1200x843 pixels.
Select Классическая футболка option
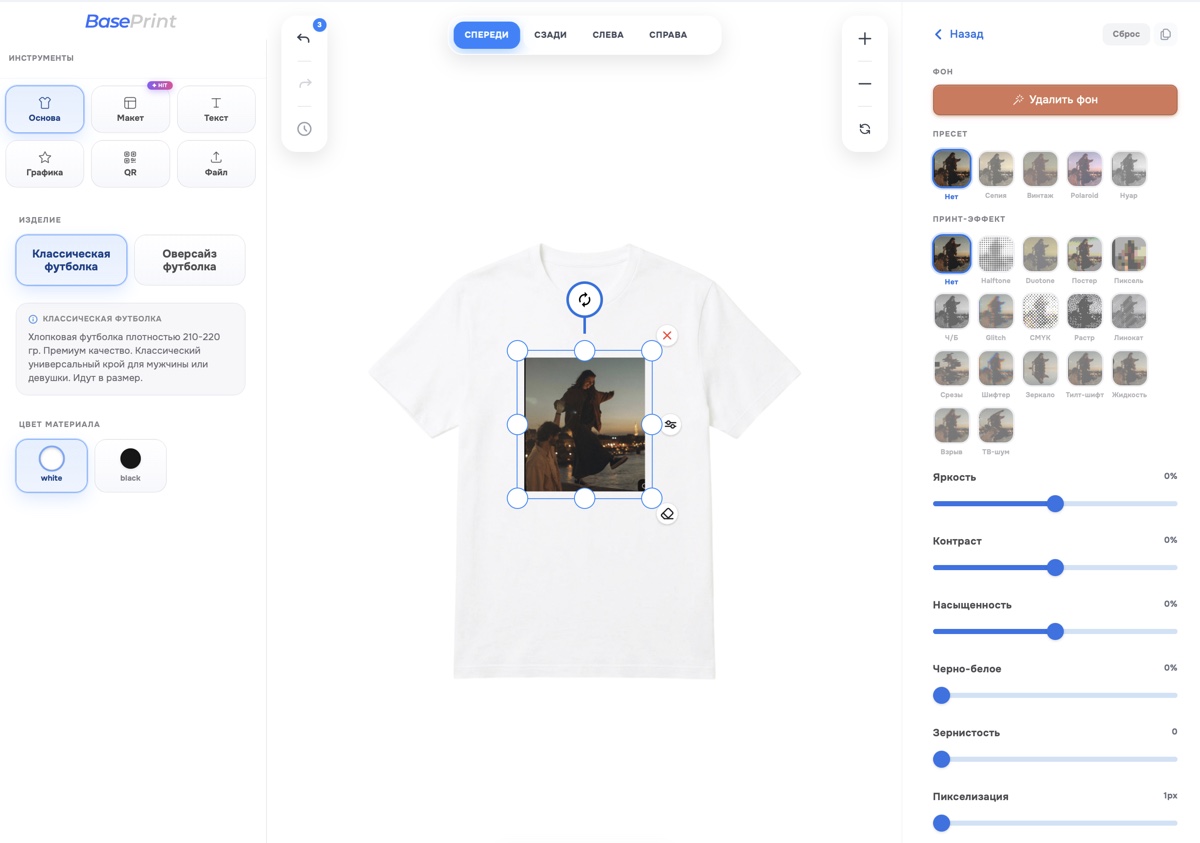click(x=71, y=260)
